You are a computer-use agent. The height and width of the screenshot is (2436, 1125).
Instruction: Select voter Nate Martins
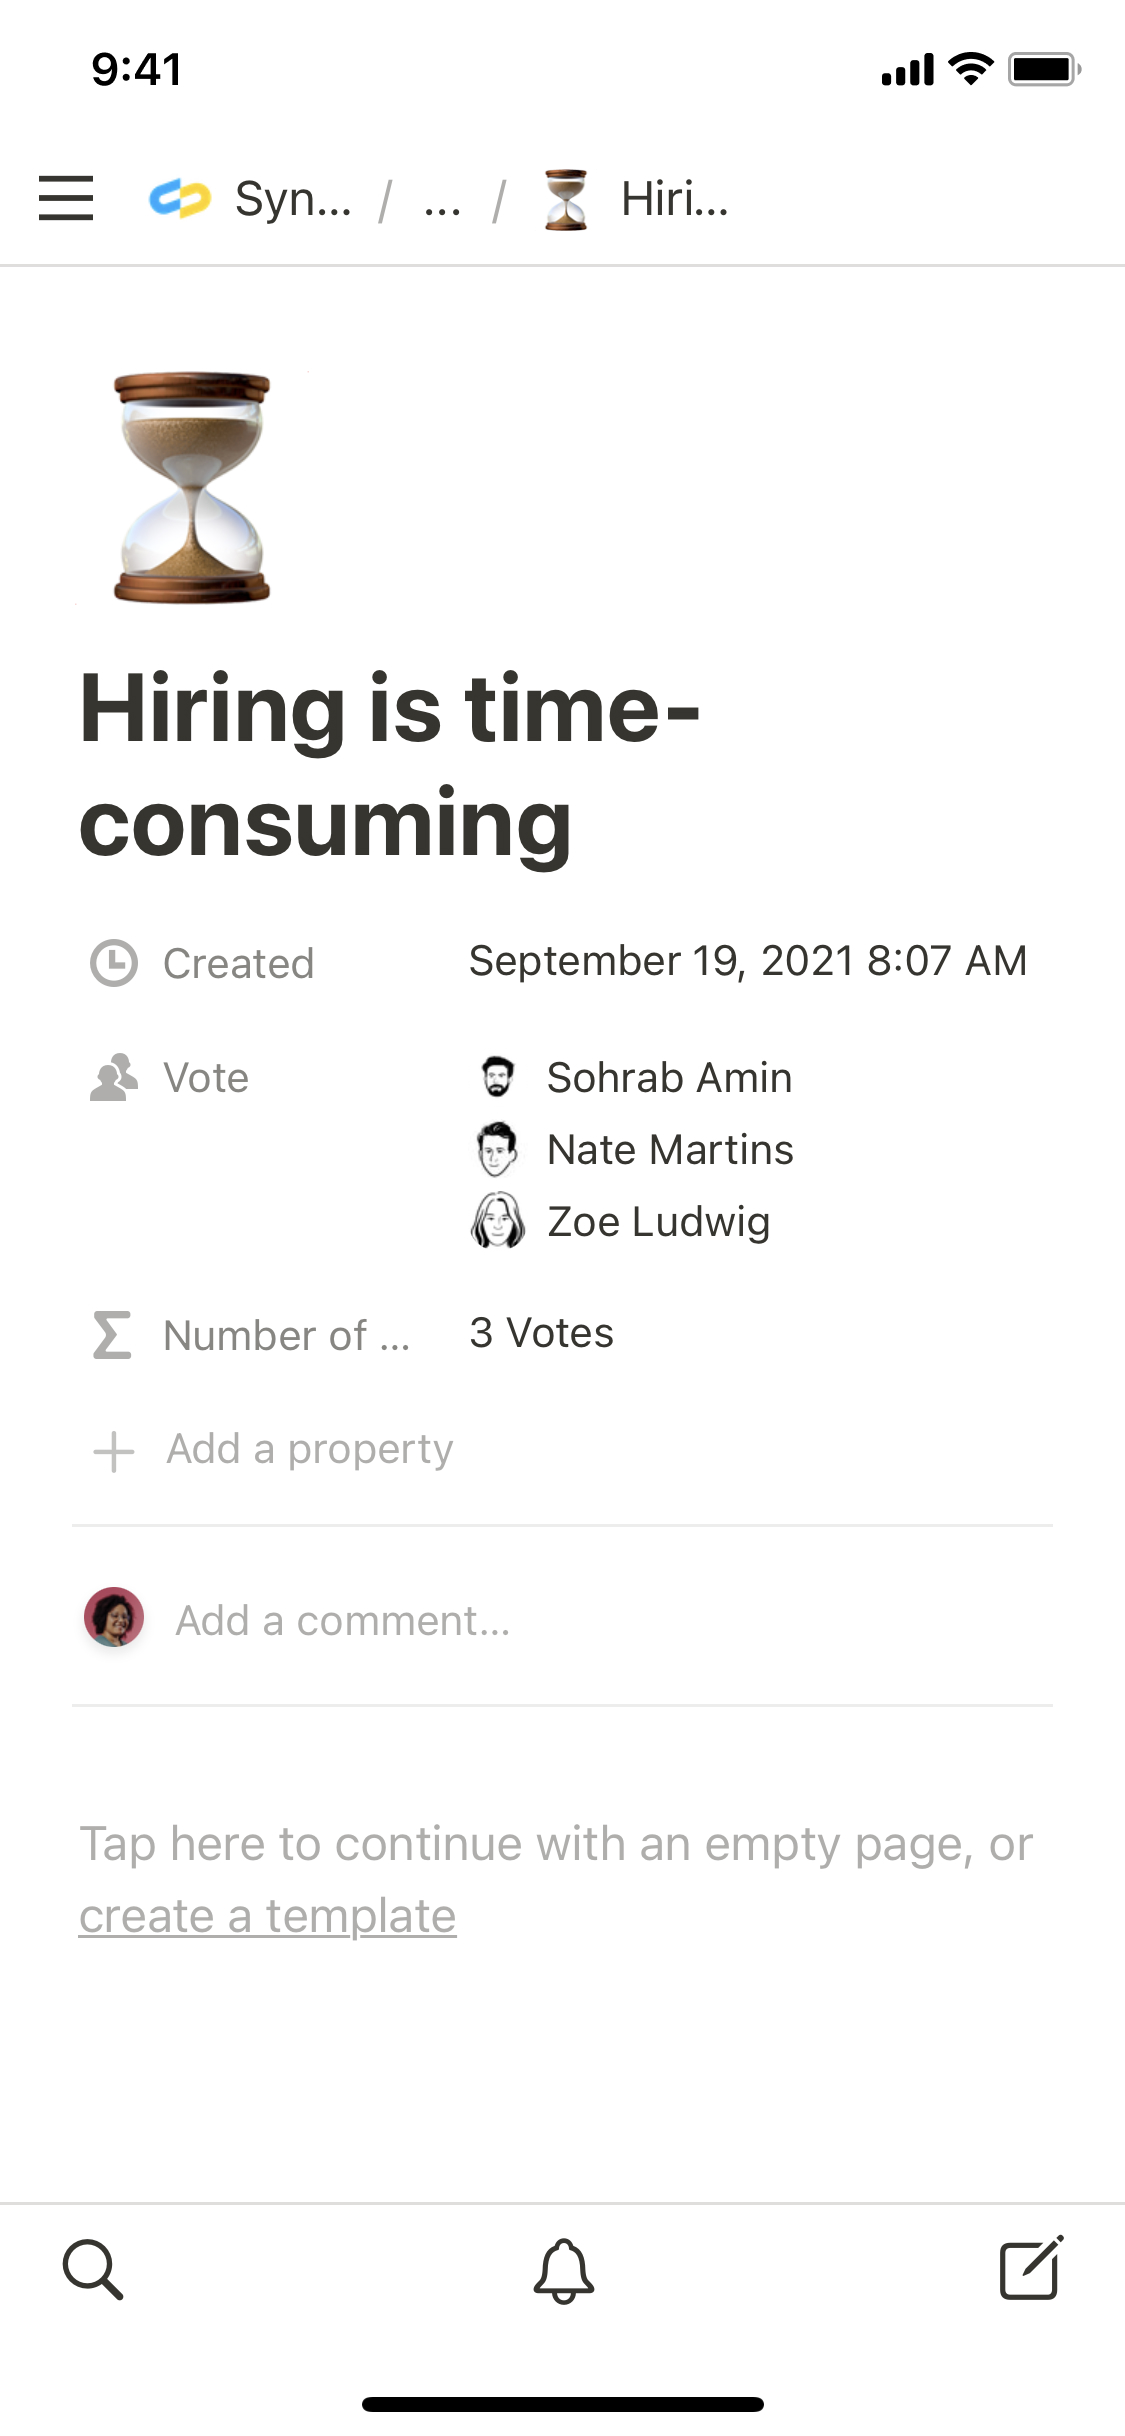click(669, 1150)
